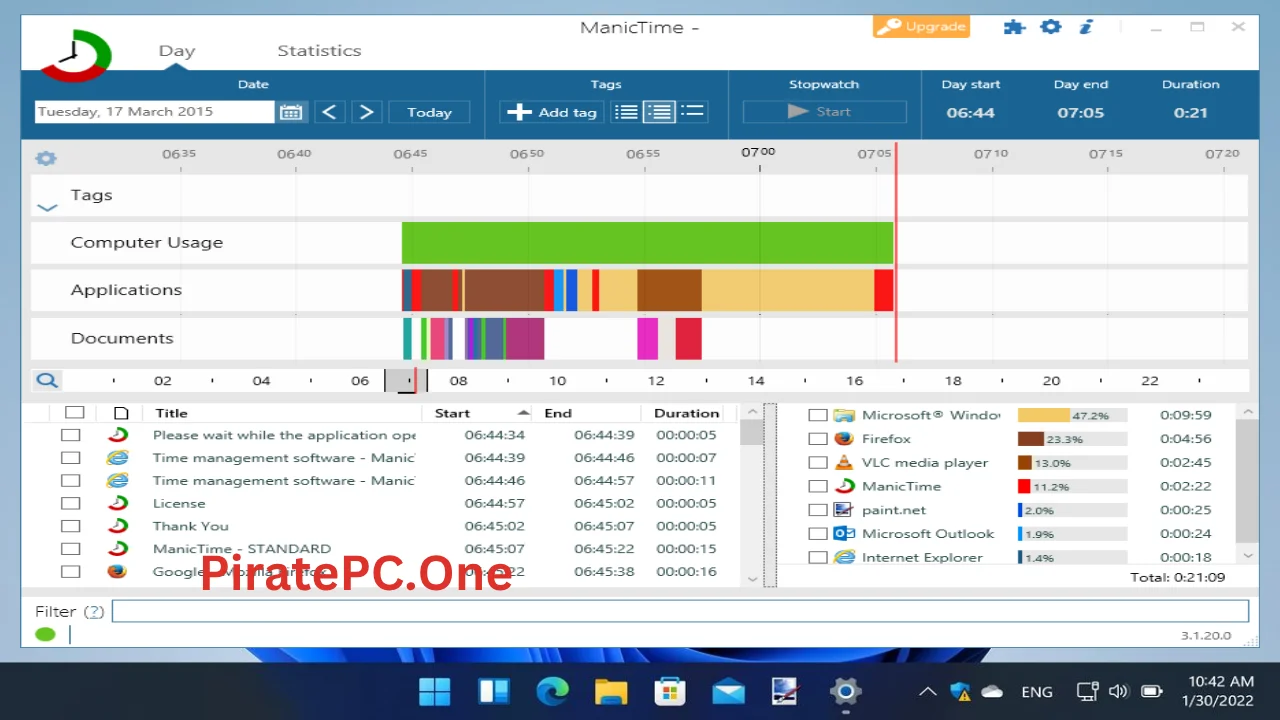The height and width of the screenshot is (720, 1280).
Task: Check the paint.net checkbox
Action: tap(818, 509)
